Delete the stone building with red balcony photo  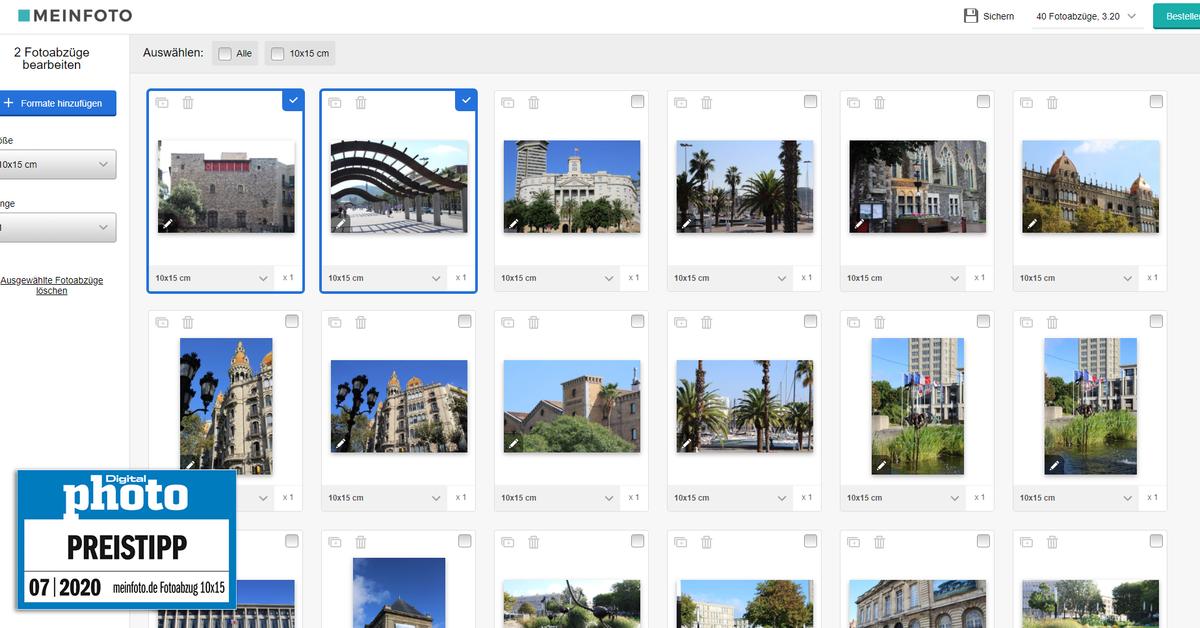point(188,102)
